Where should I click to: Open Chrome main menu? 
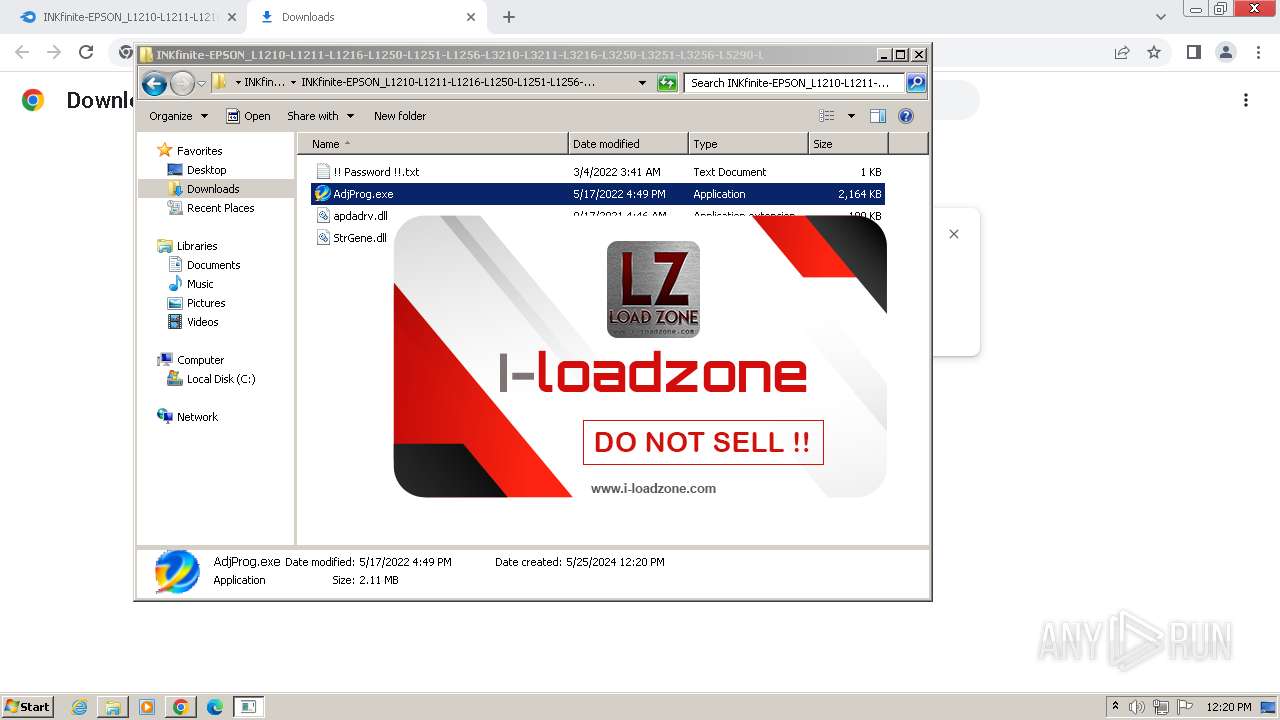coord(1258,52)
